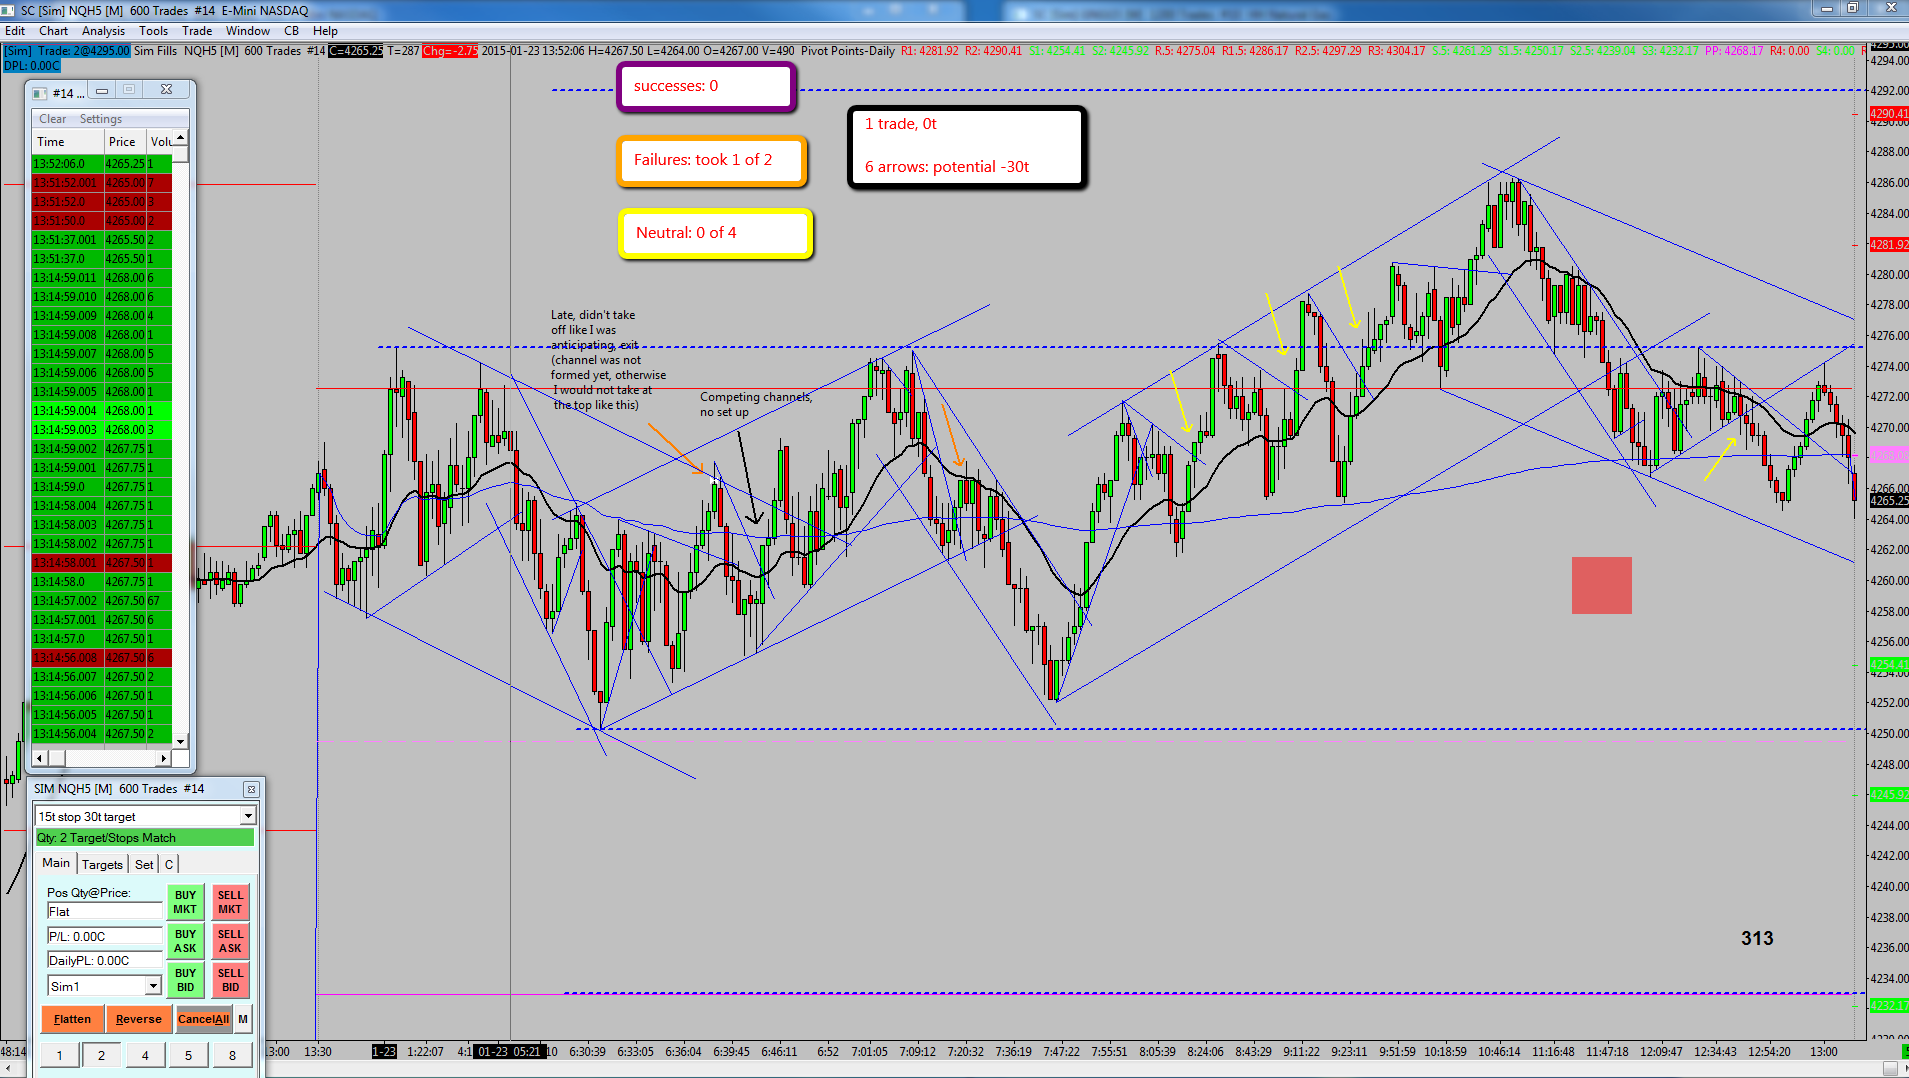Open the Analysis menu
1909x1078 pixels.
(103, 31)
